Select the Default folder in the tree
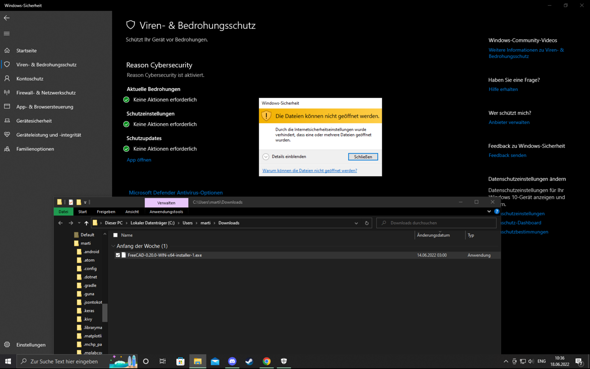 [x=87, y=235]
